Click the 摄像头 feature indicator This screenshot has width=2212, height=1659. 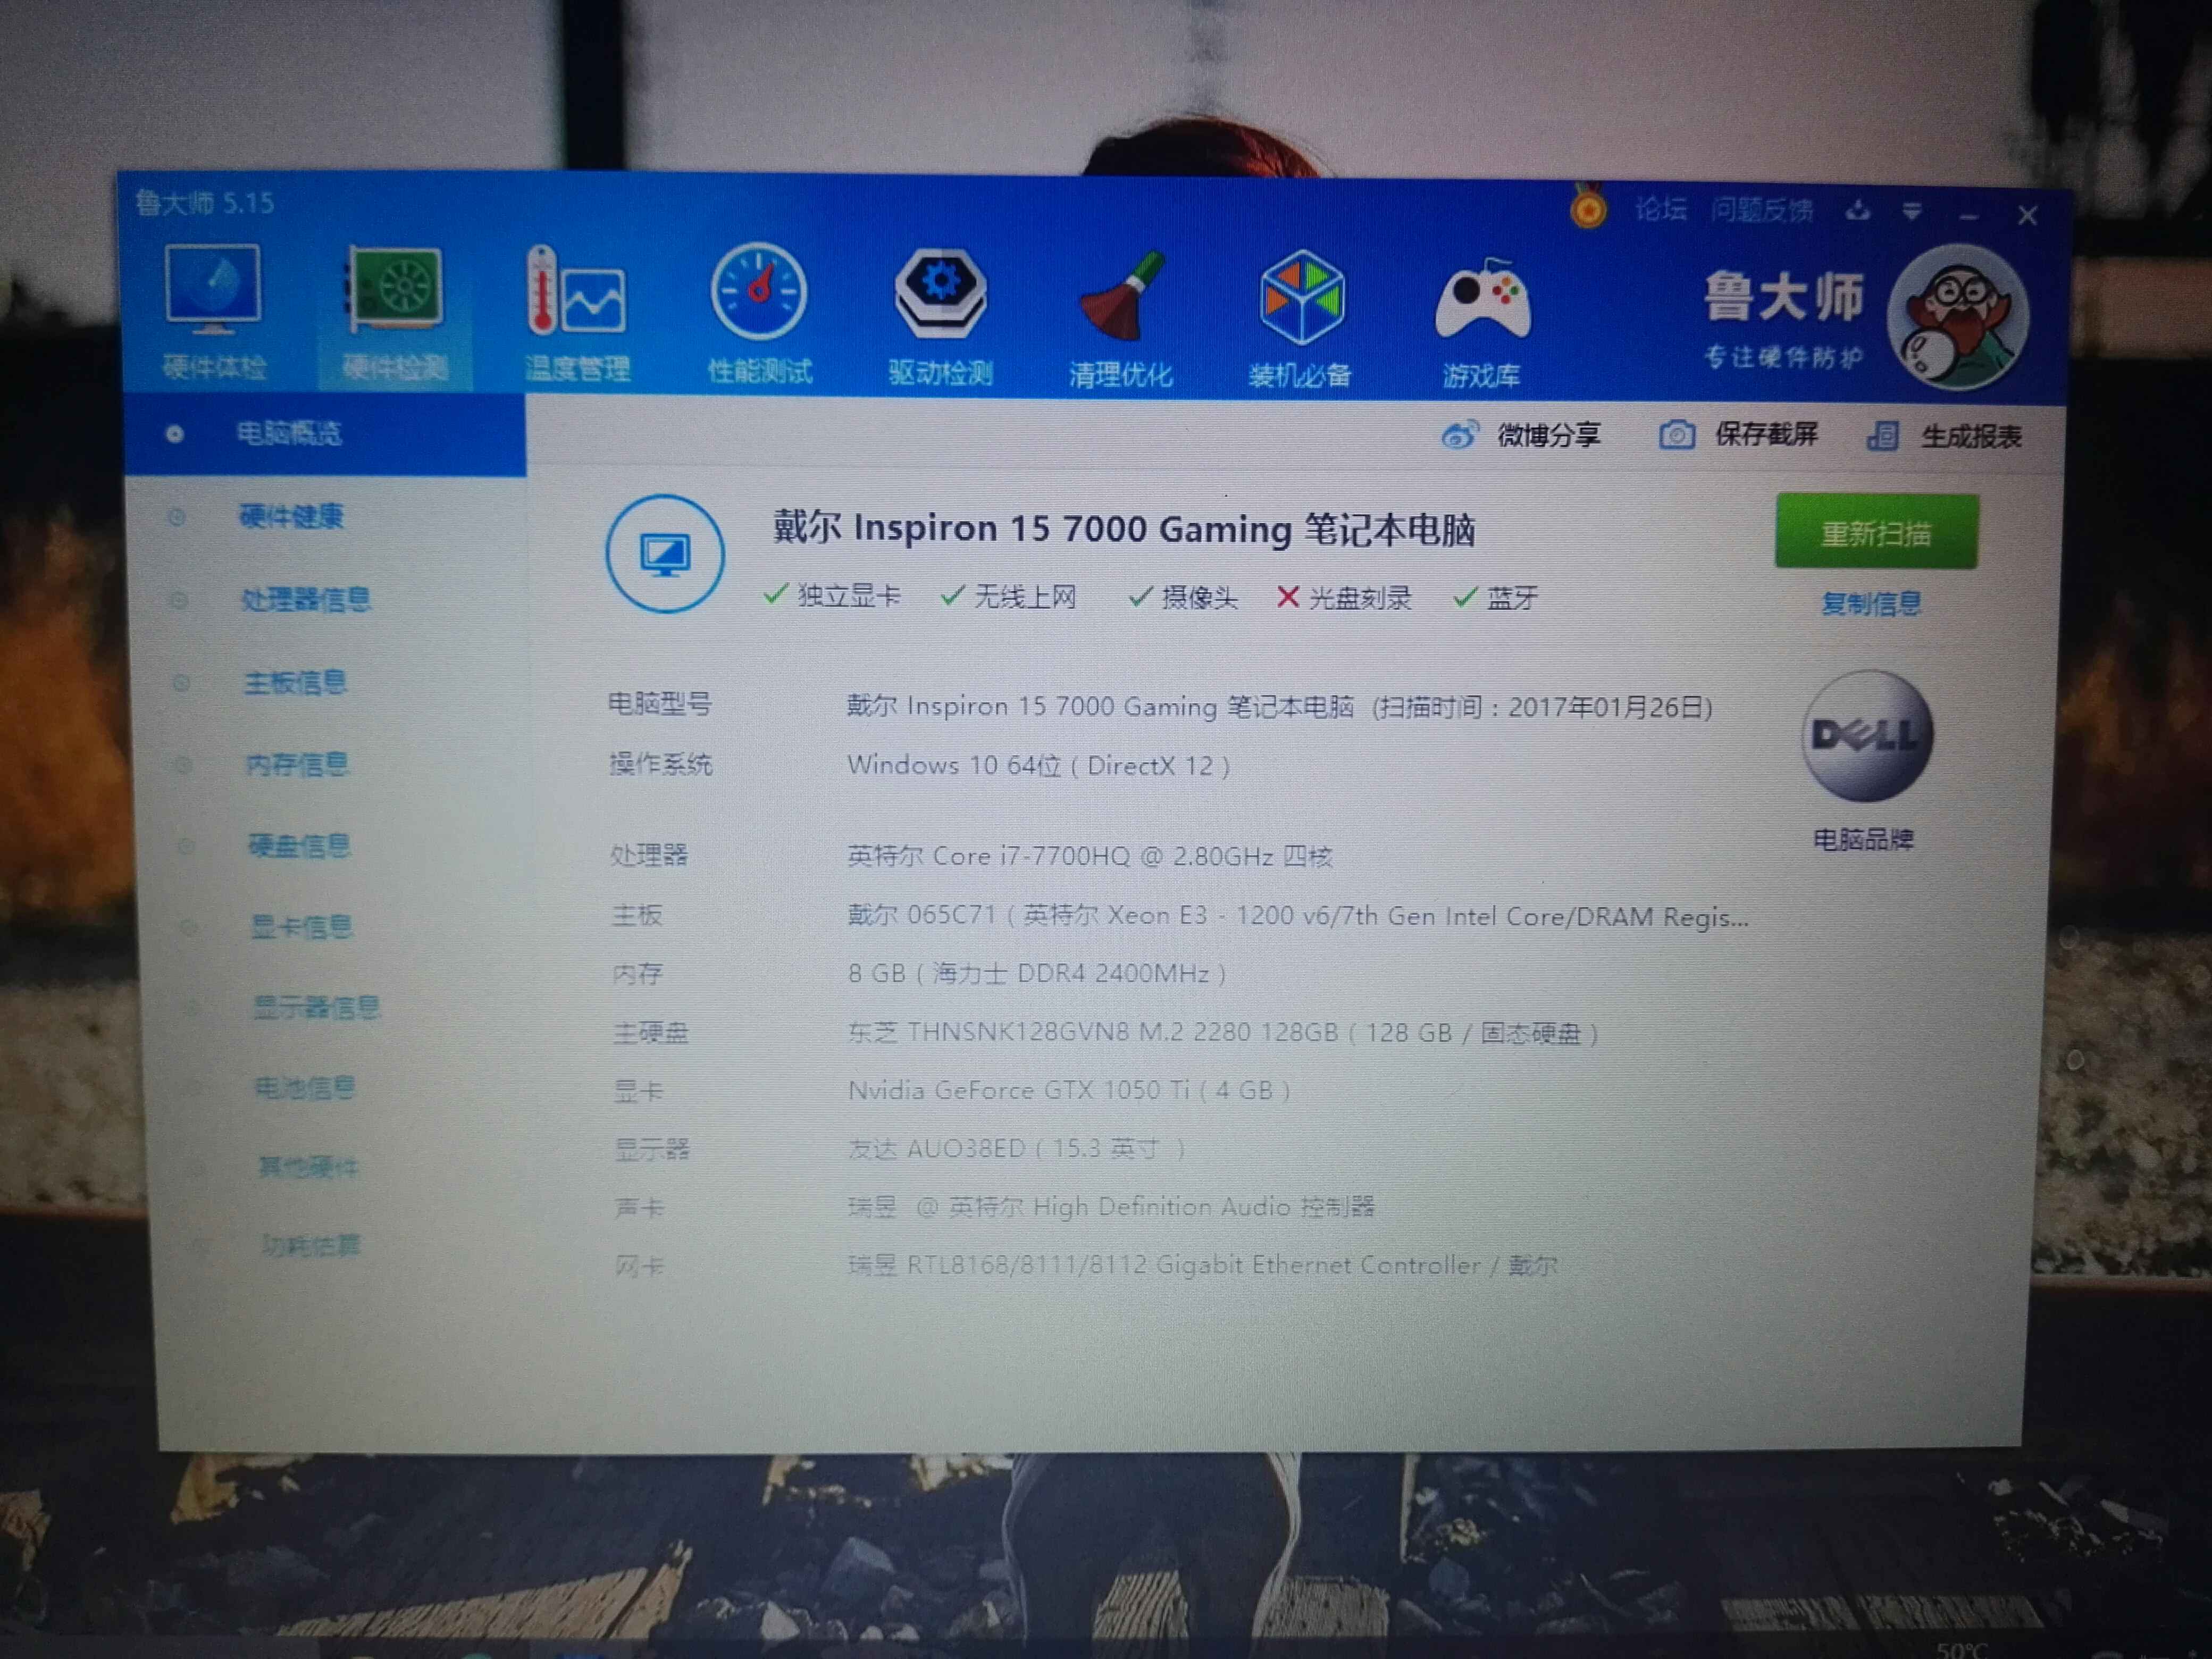[1183, 598]
